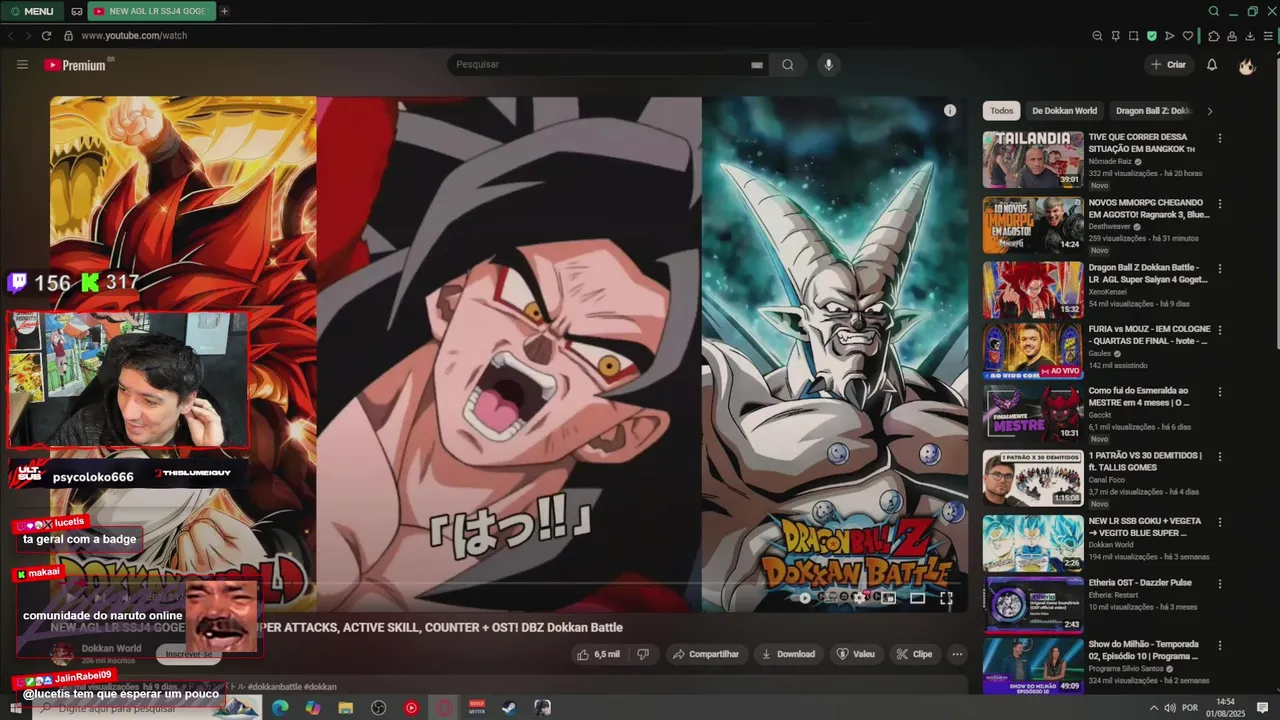1280x720 pixels.
Task: Open YouTube notifications bell
Action: click(x=1212, y=65)
